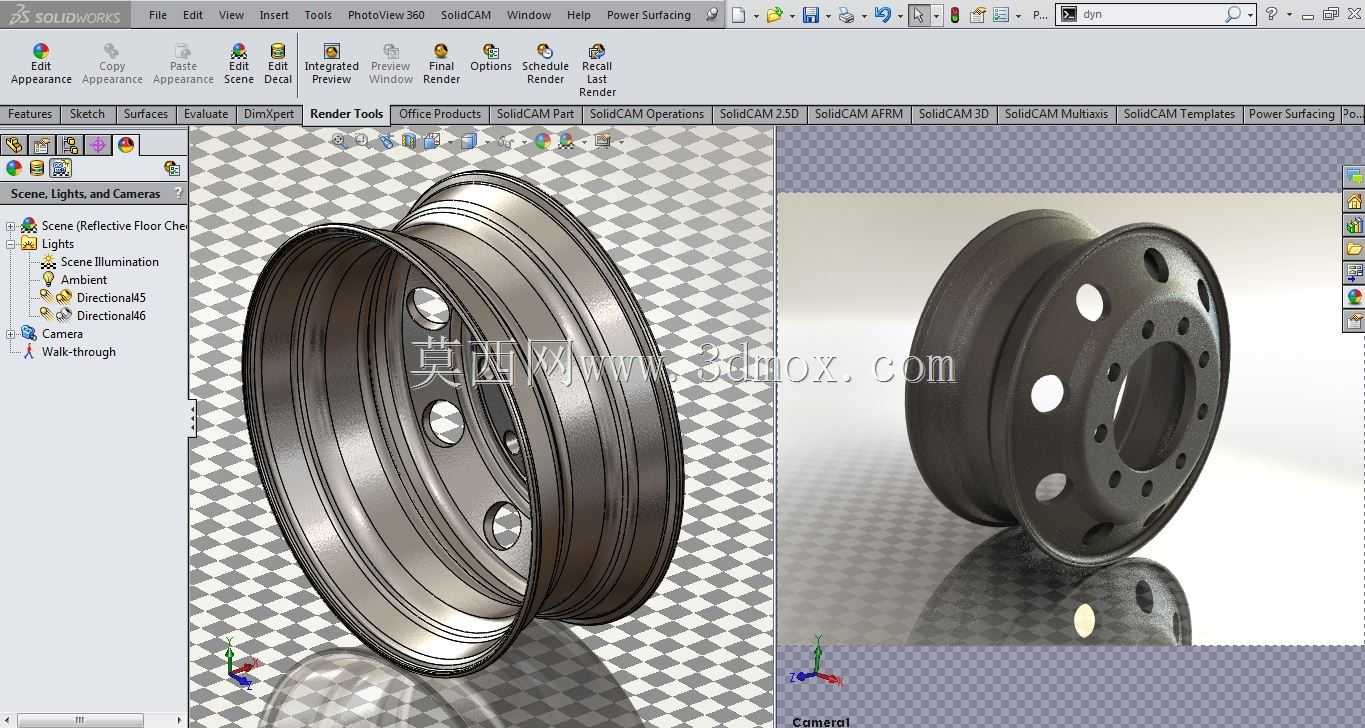Open the PhotoView 360 menu
1365x728 pixels.
(x=386, y=15)
